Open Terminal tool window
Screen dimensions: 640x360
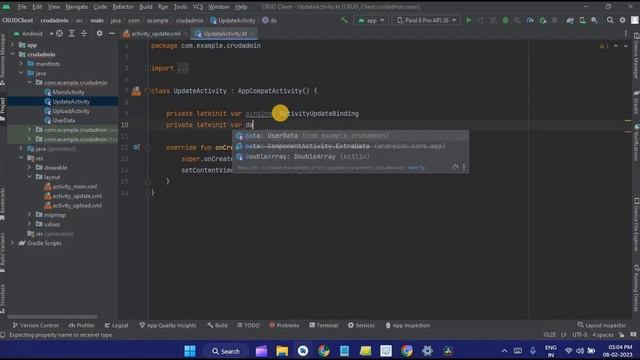point(324,325)
